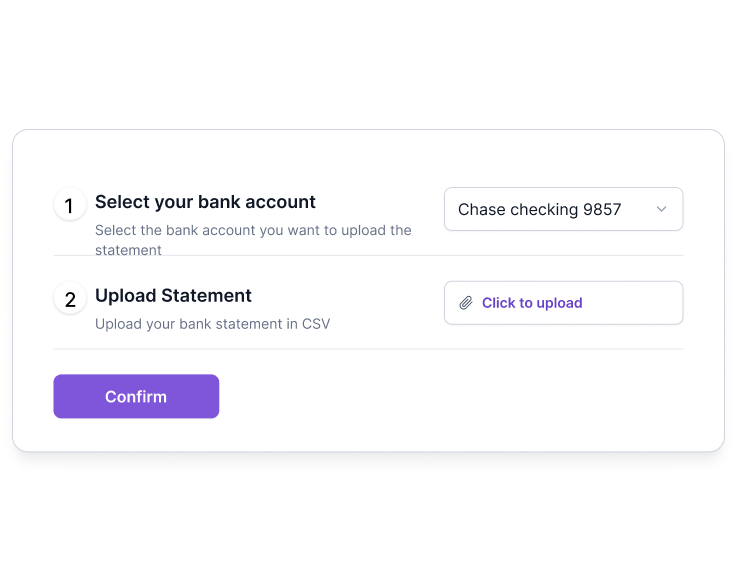Viewport: 737px width, 582px height.
Task: Open the Chase checking 9857 dropdown
Action: 564,209
